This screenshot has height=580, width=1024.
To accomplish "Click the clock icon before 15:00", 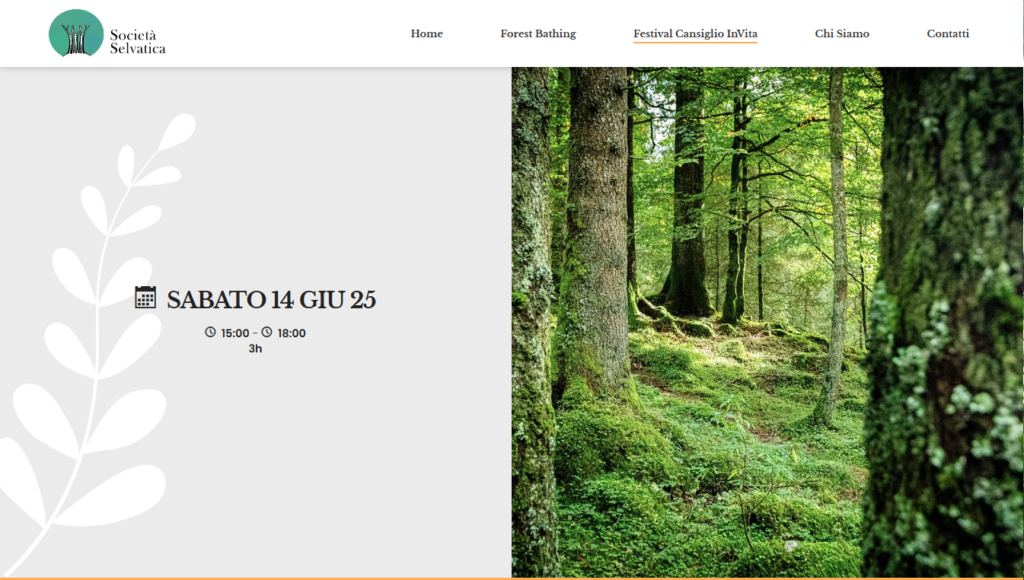I will click(x=210, y=332).
